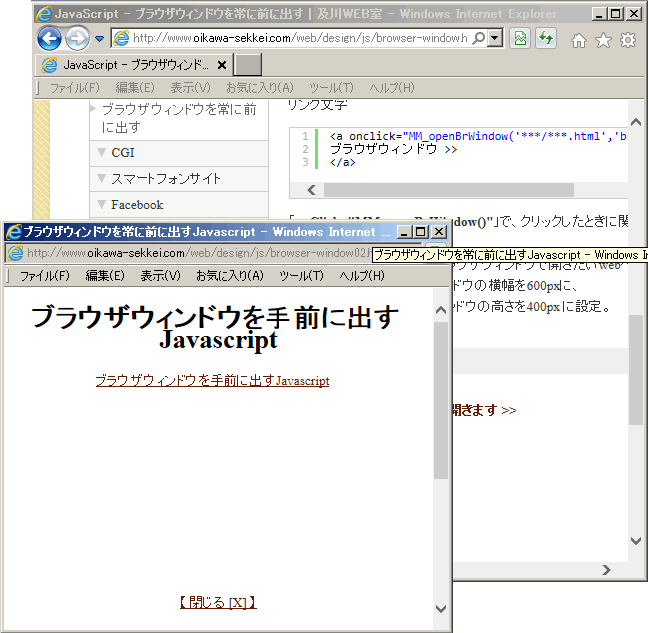The width and height of the screenshot is (648, 633).
Task: Click the main page vertical scrollbar thumb
Action: pos(636,370)
